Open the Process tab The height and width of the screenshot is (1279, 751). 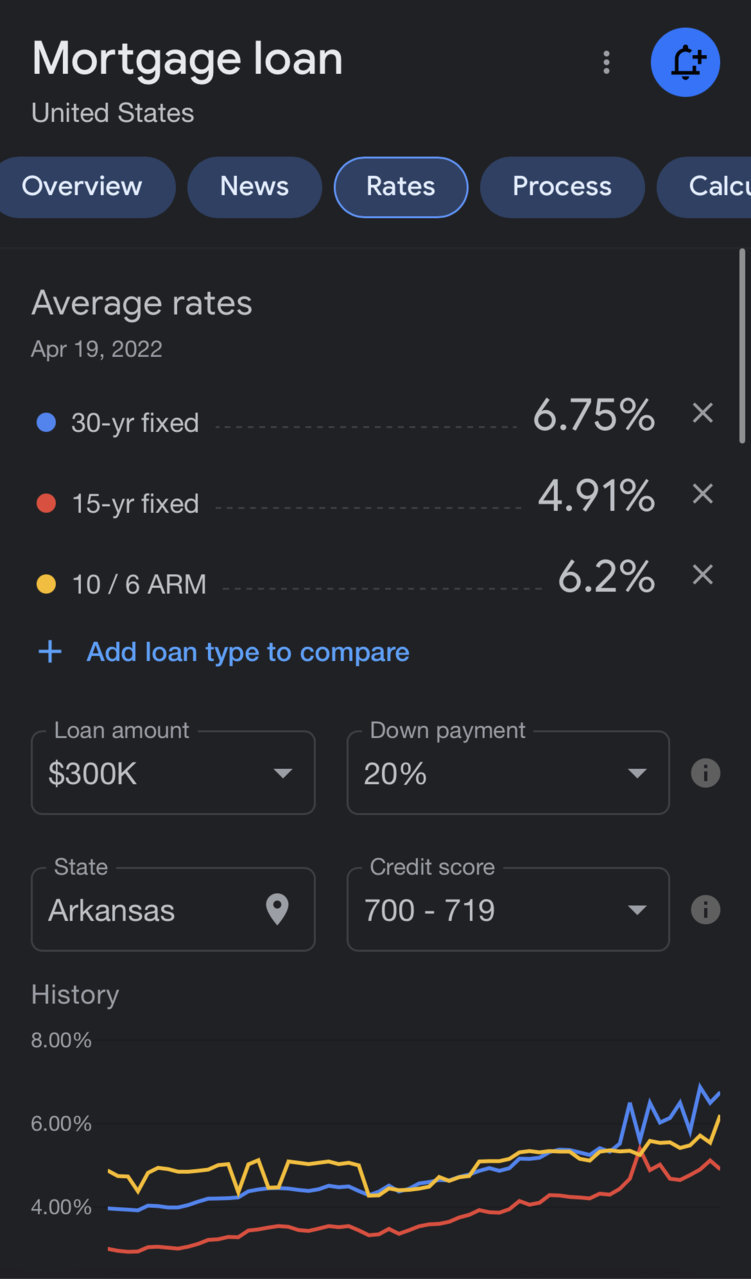coord(562,187)
